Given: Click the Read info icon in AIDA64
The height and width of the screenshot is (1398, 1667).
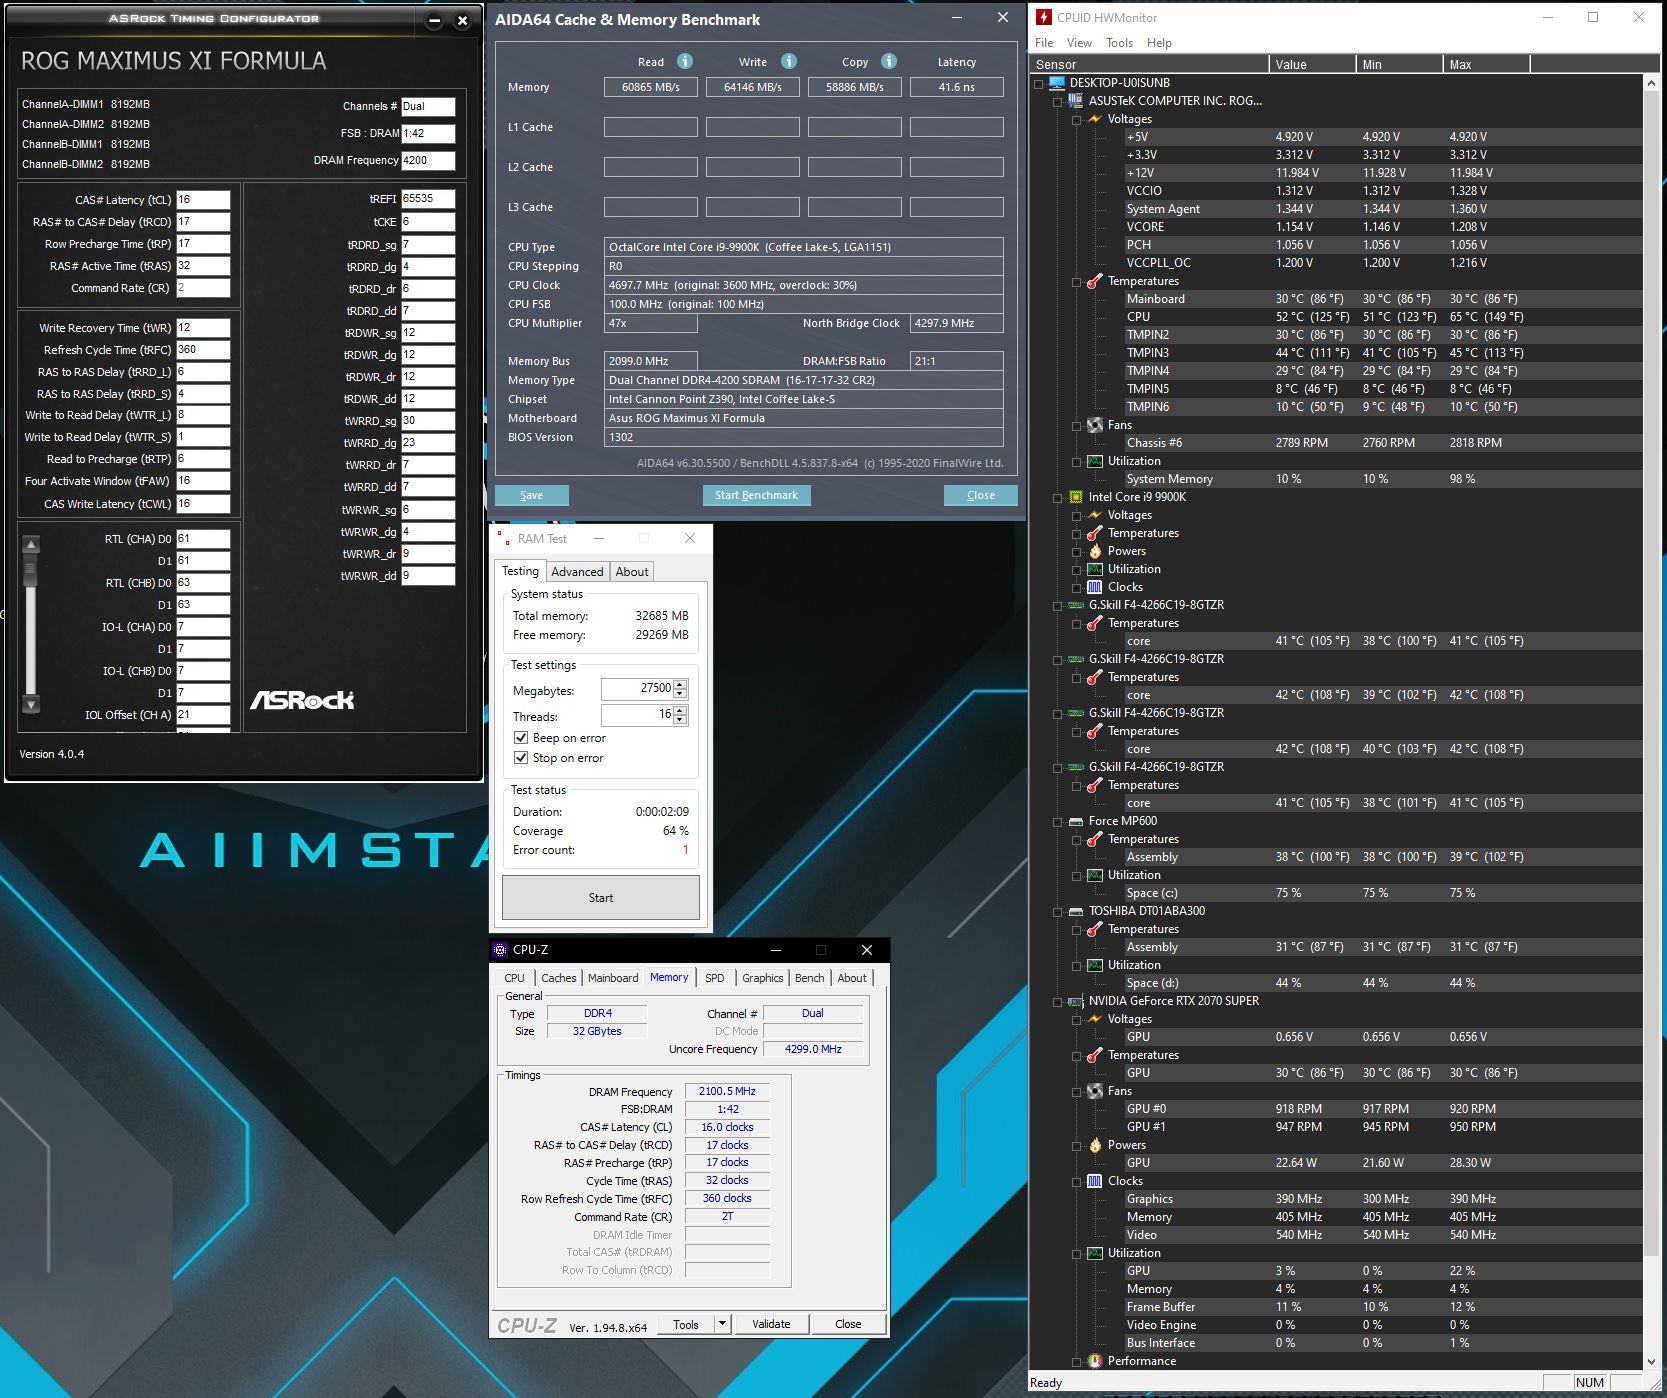Looking at the screenshot, I should coord(685,61).
